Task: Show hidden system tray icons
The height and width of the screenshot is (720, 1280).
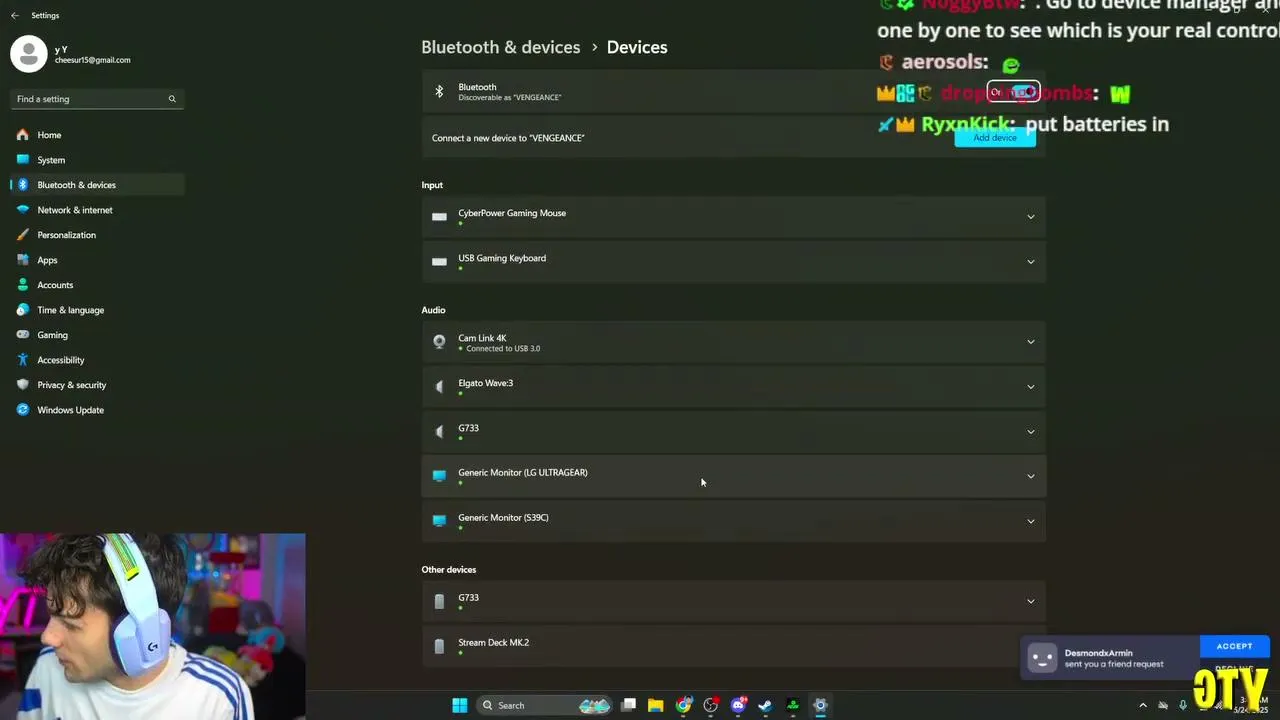Action: click(x=1143, y=705)
